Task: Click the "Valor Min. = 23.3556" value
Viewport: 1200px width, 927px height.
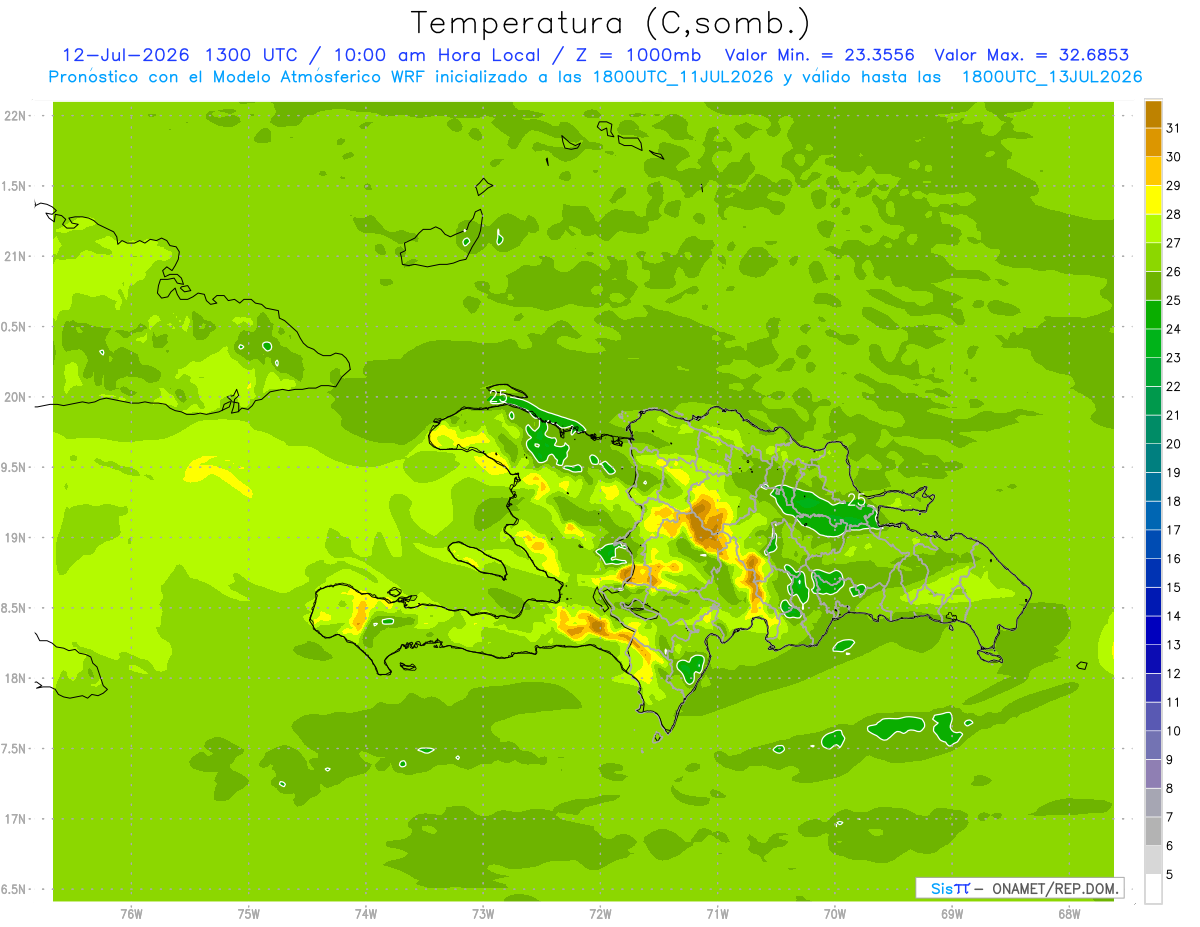Action: click(820, 55)
